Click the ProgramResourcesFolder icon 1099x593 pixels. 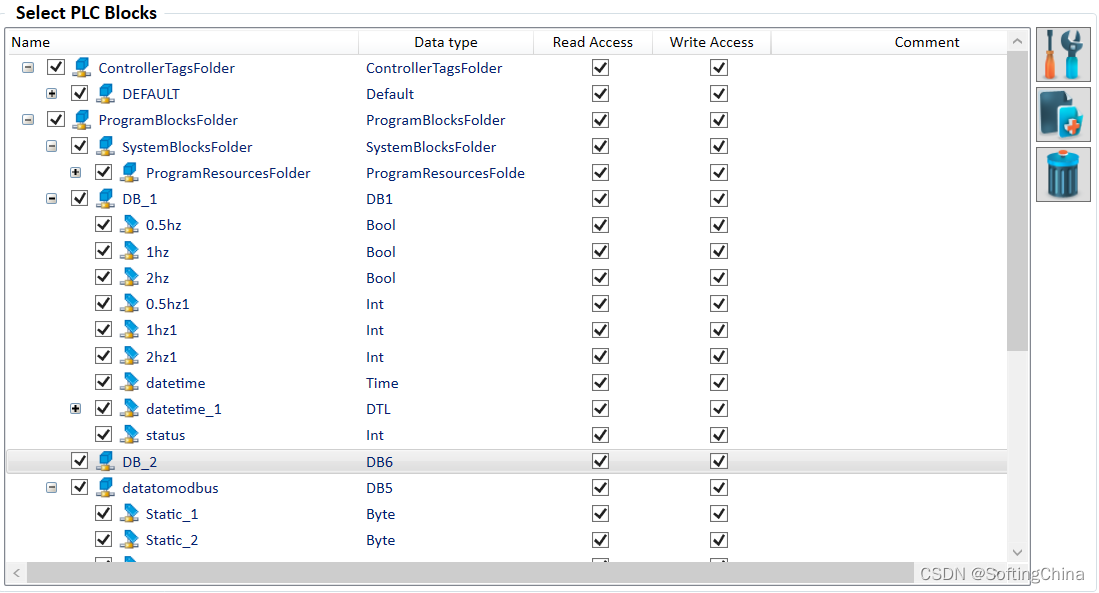[130, 172]
